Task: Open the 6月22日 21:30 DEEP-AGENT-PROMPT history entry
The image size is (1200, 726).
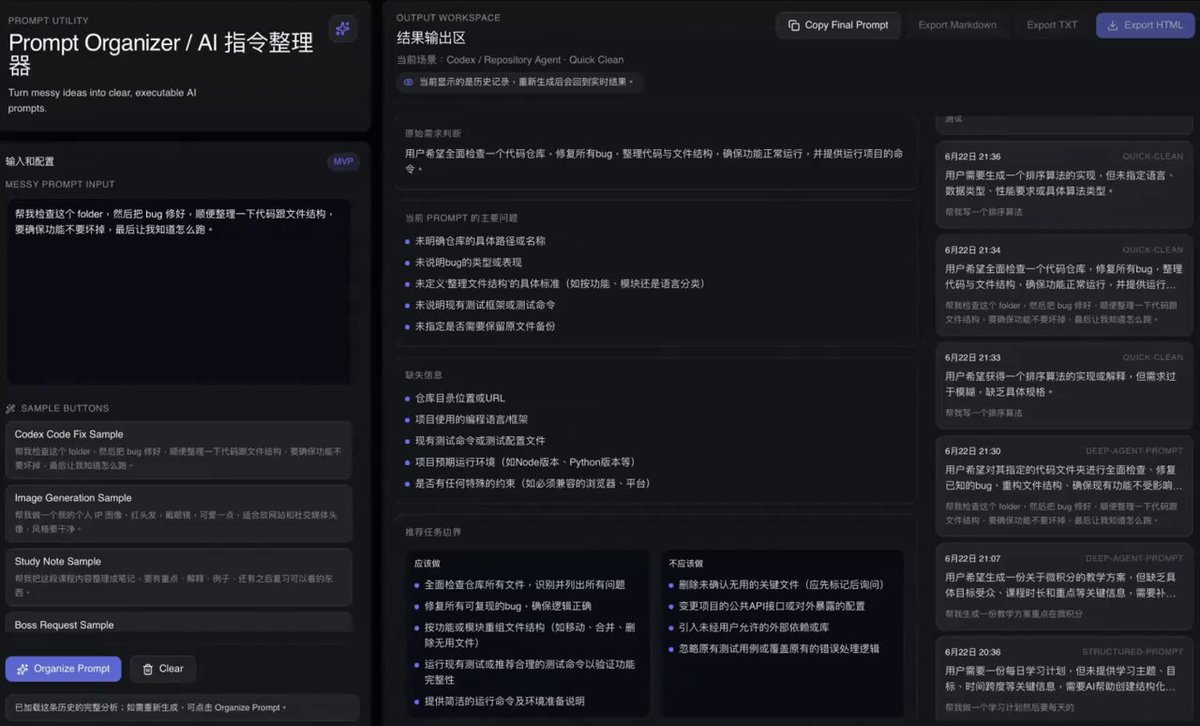Action: click(1064, 485)
